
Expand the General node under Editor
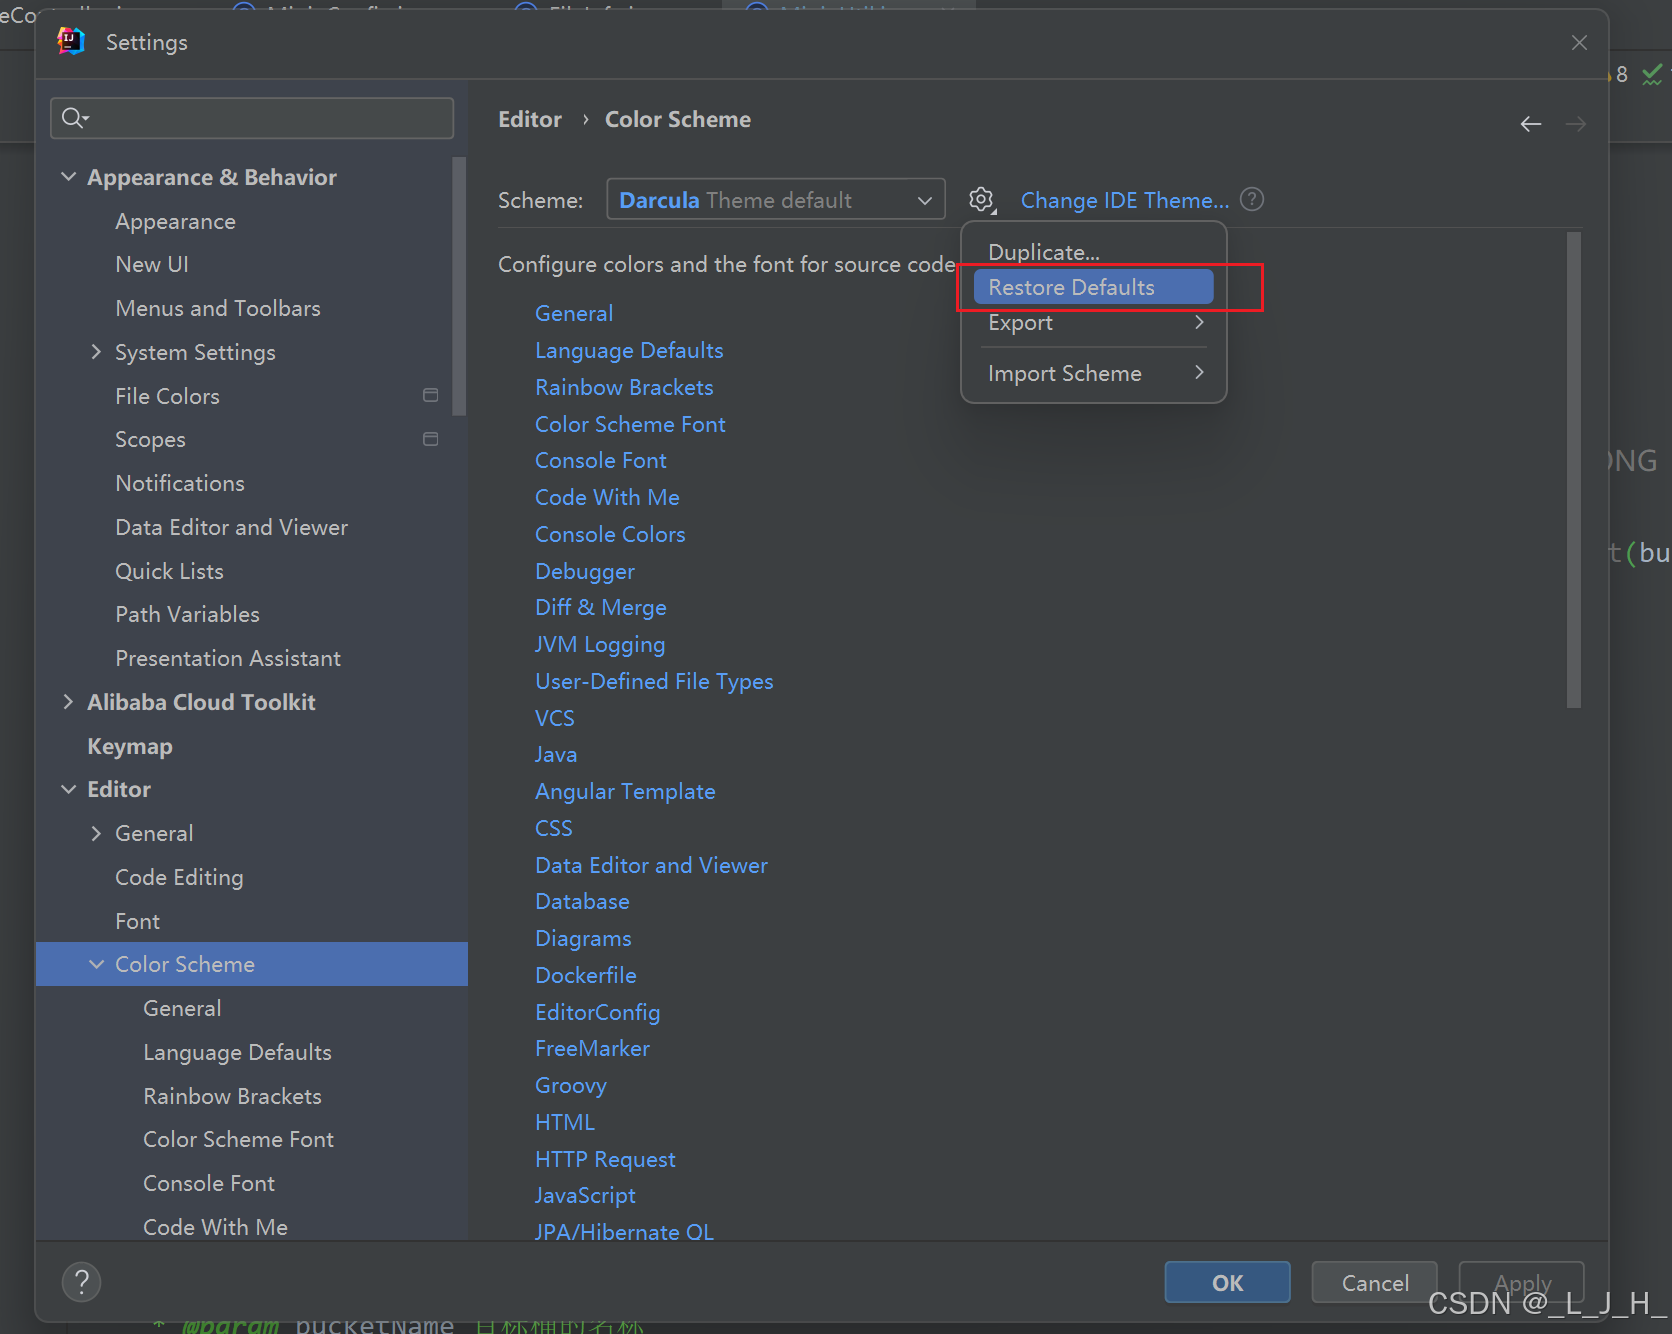(x=96, y=833)
